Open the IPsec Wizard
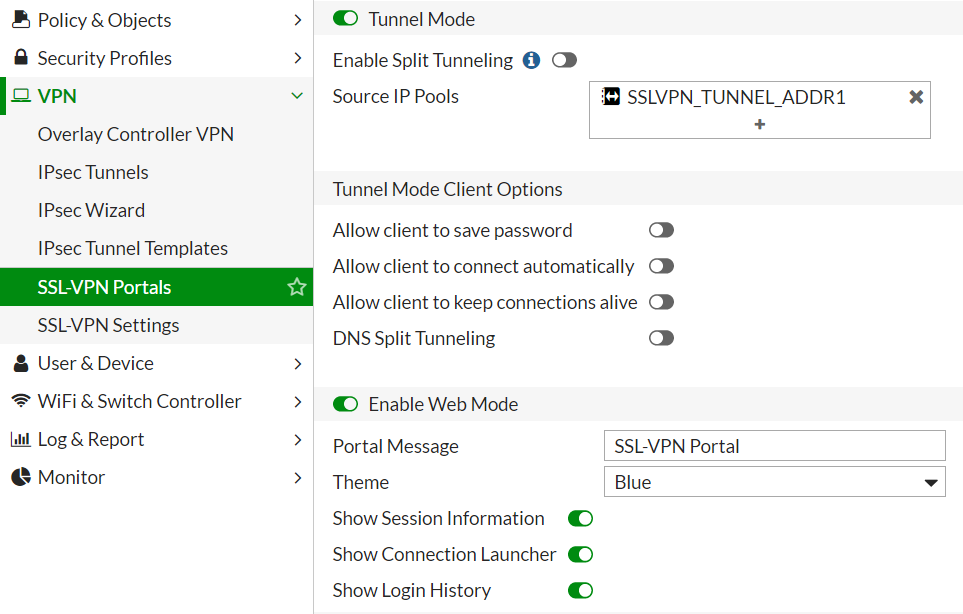This screenshot has height=614, width=963. (x=91, y=210)
